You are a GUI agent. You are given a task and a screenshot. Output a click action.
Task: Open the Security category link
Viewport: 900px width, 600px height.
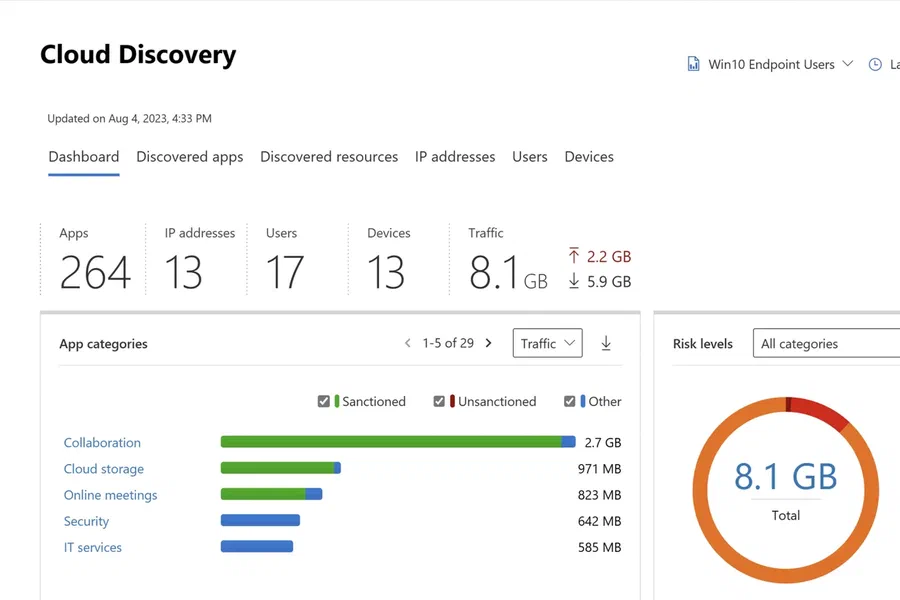[x=86, y=521]
